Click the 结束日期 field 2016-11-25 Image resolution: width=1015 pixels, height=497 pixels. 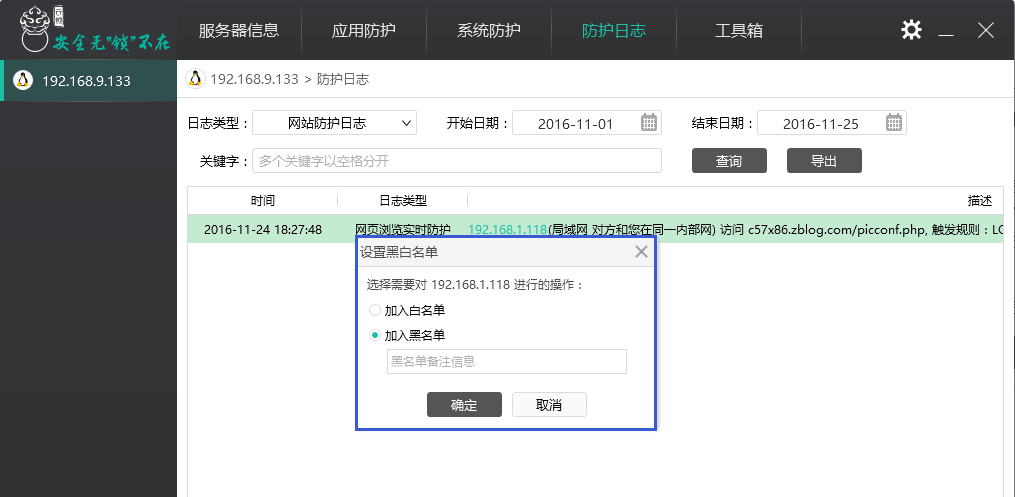(x=832, y=123)
